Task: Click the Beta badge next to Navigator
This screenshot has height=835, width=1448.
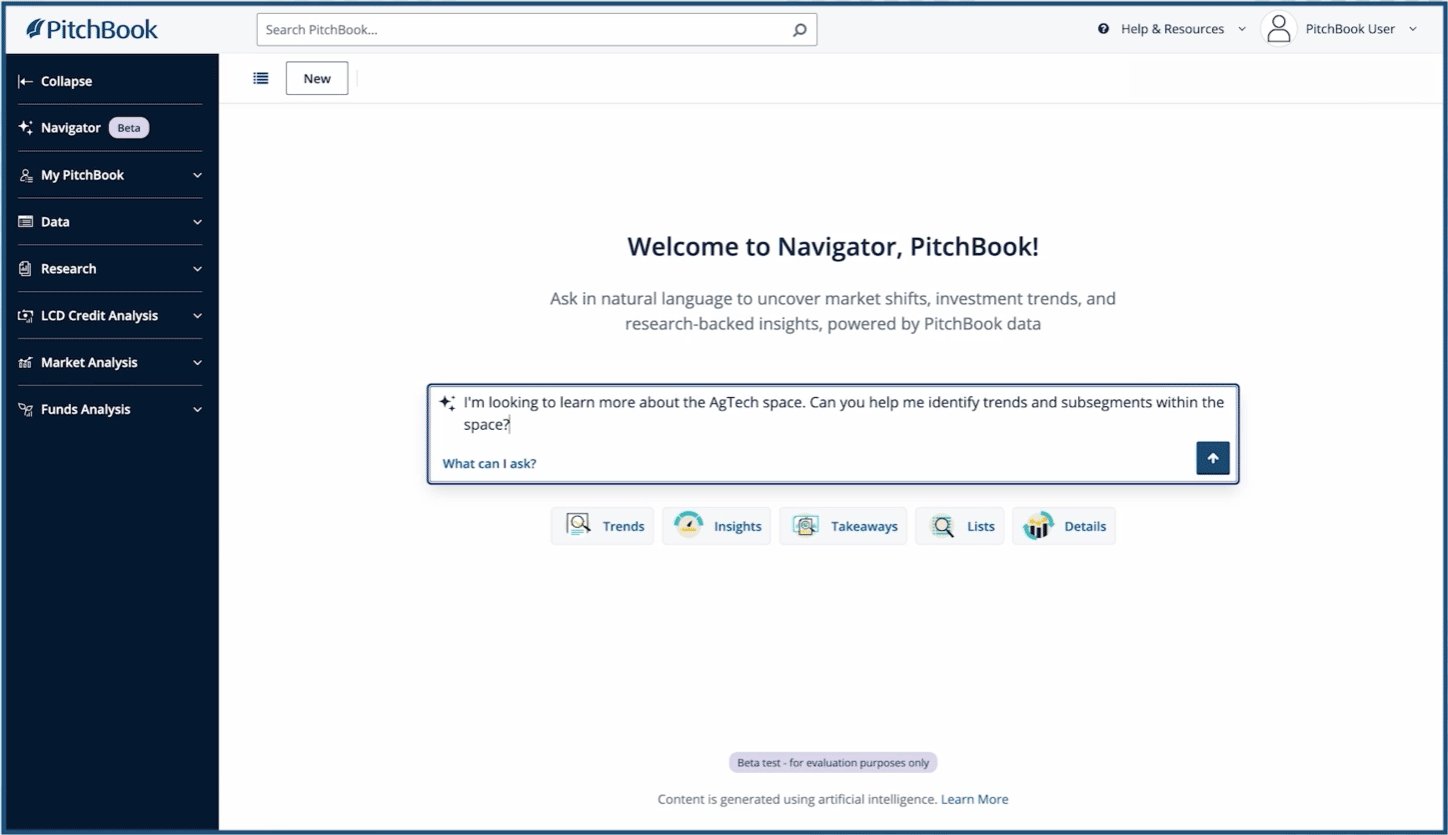Action: (129, 128)
